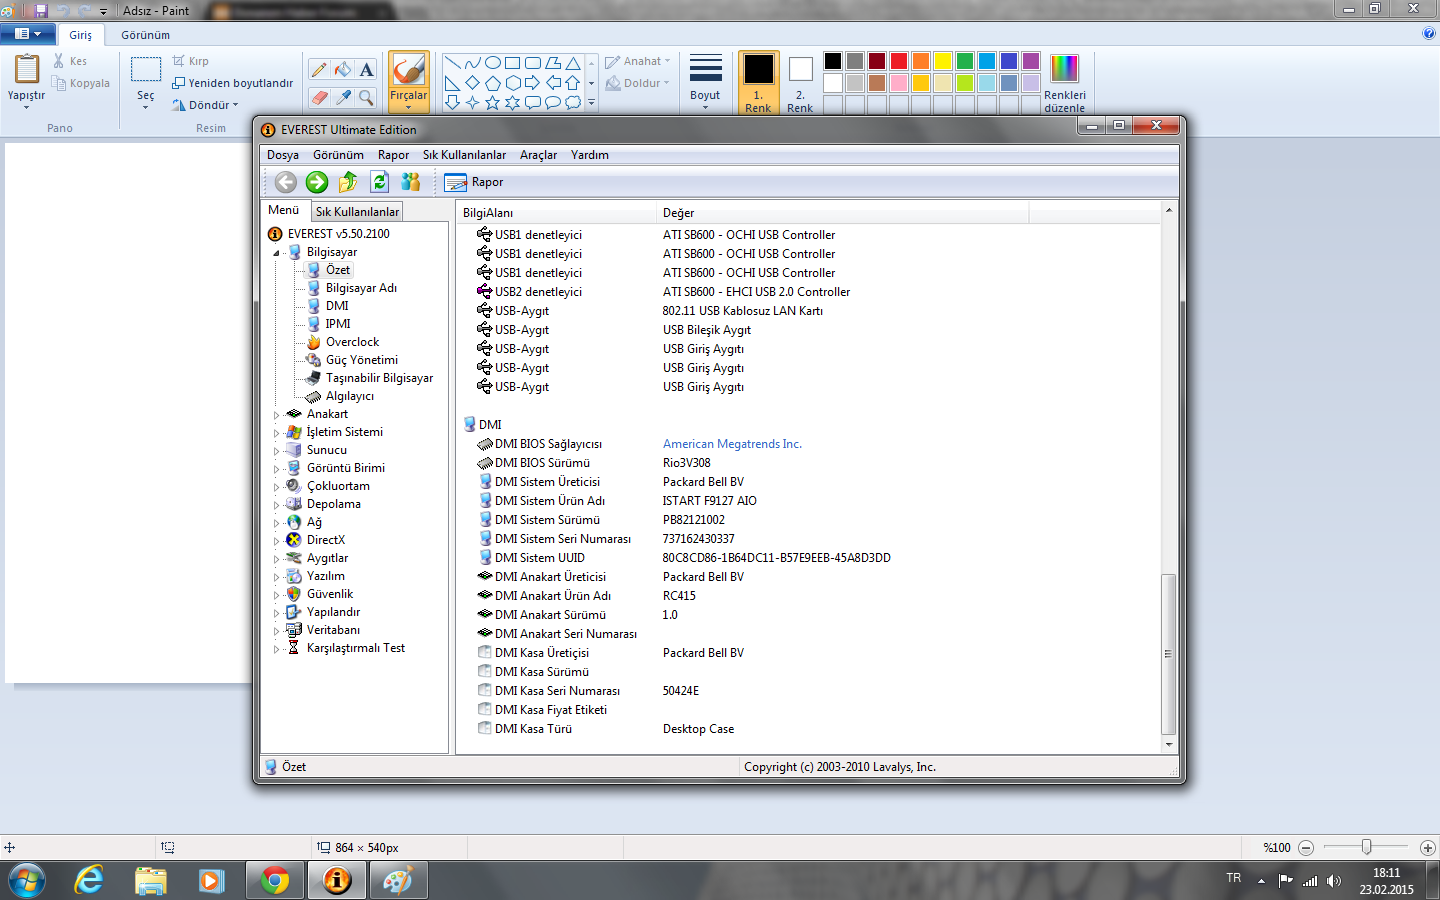This screenshot has width=1440, height=900.
Task: Switch to the Sık Kullanılanlar tab
Action: (x=357, y=212)
